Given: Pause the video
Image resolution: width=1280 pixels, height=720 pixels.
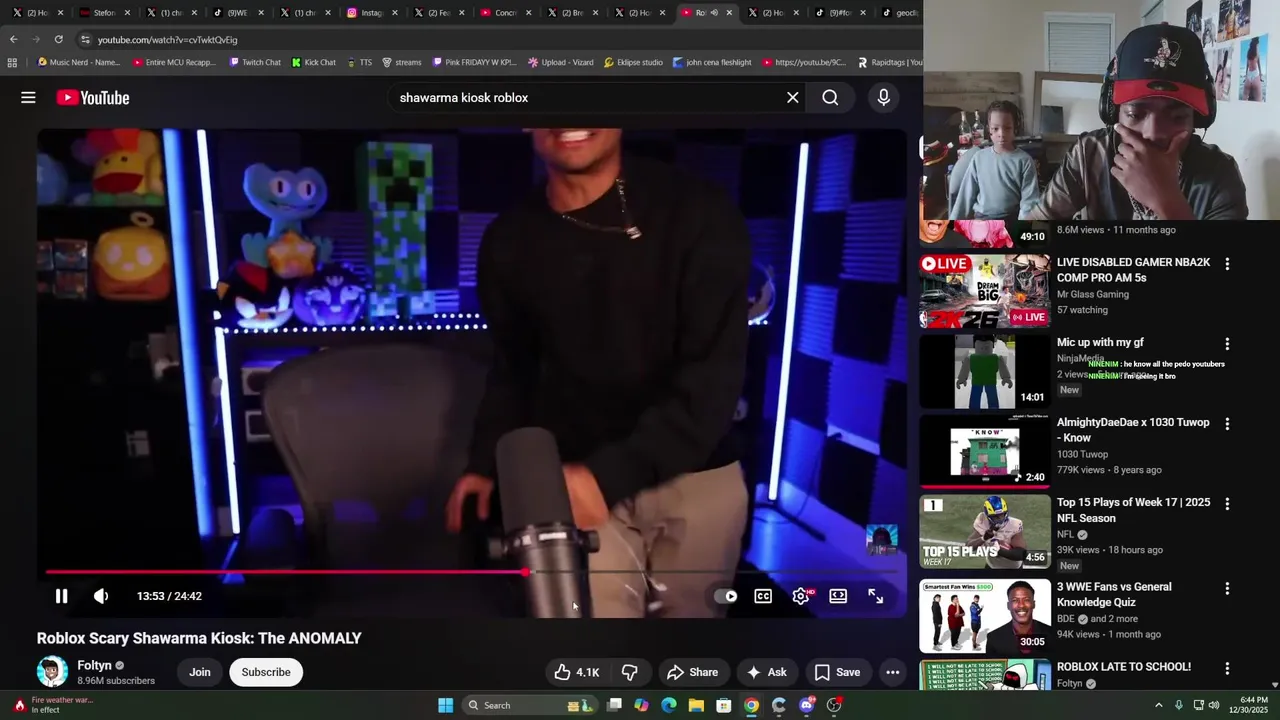Looking at the screenshot, I should [x=61, y=596].
